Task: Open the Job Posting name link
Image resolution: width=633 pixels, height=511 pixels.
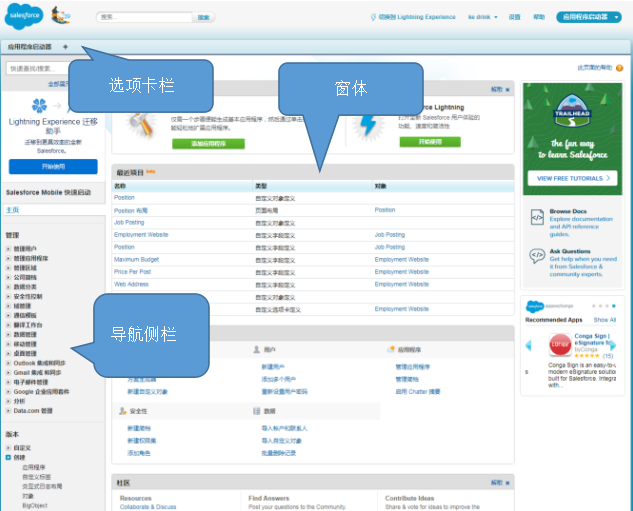Action: pos(129,222)
